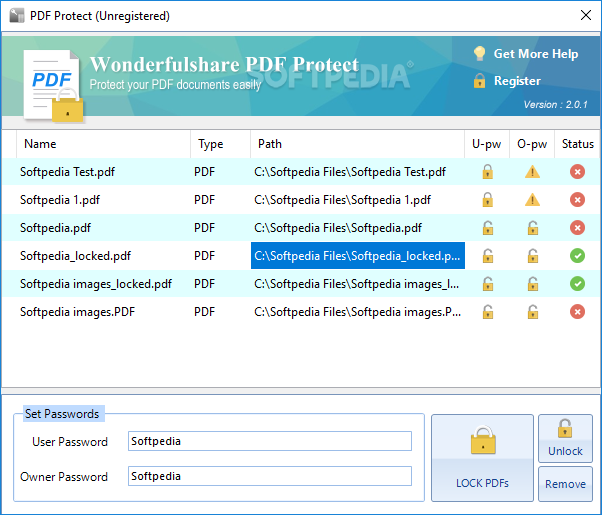
Task: Focus the Owner Password field
Action: coord(270,476)
